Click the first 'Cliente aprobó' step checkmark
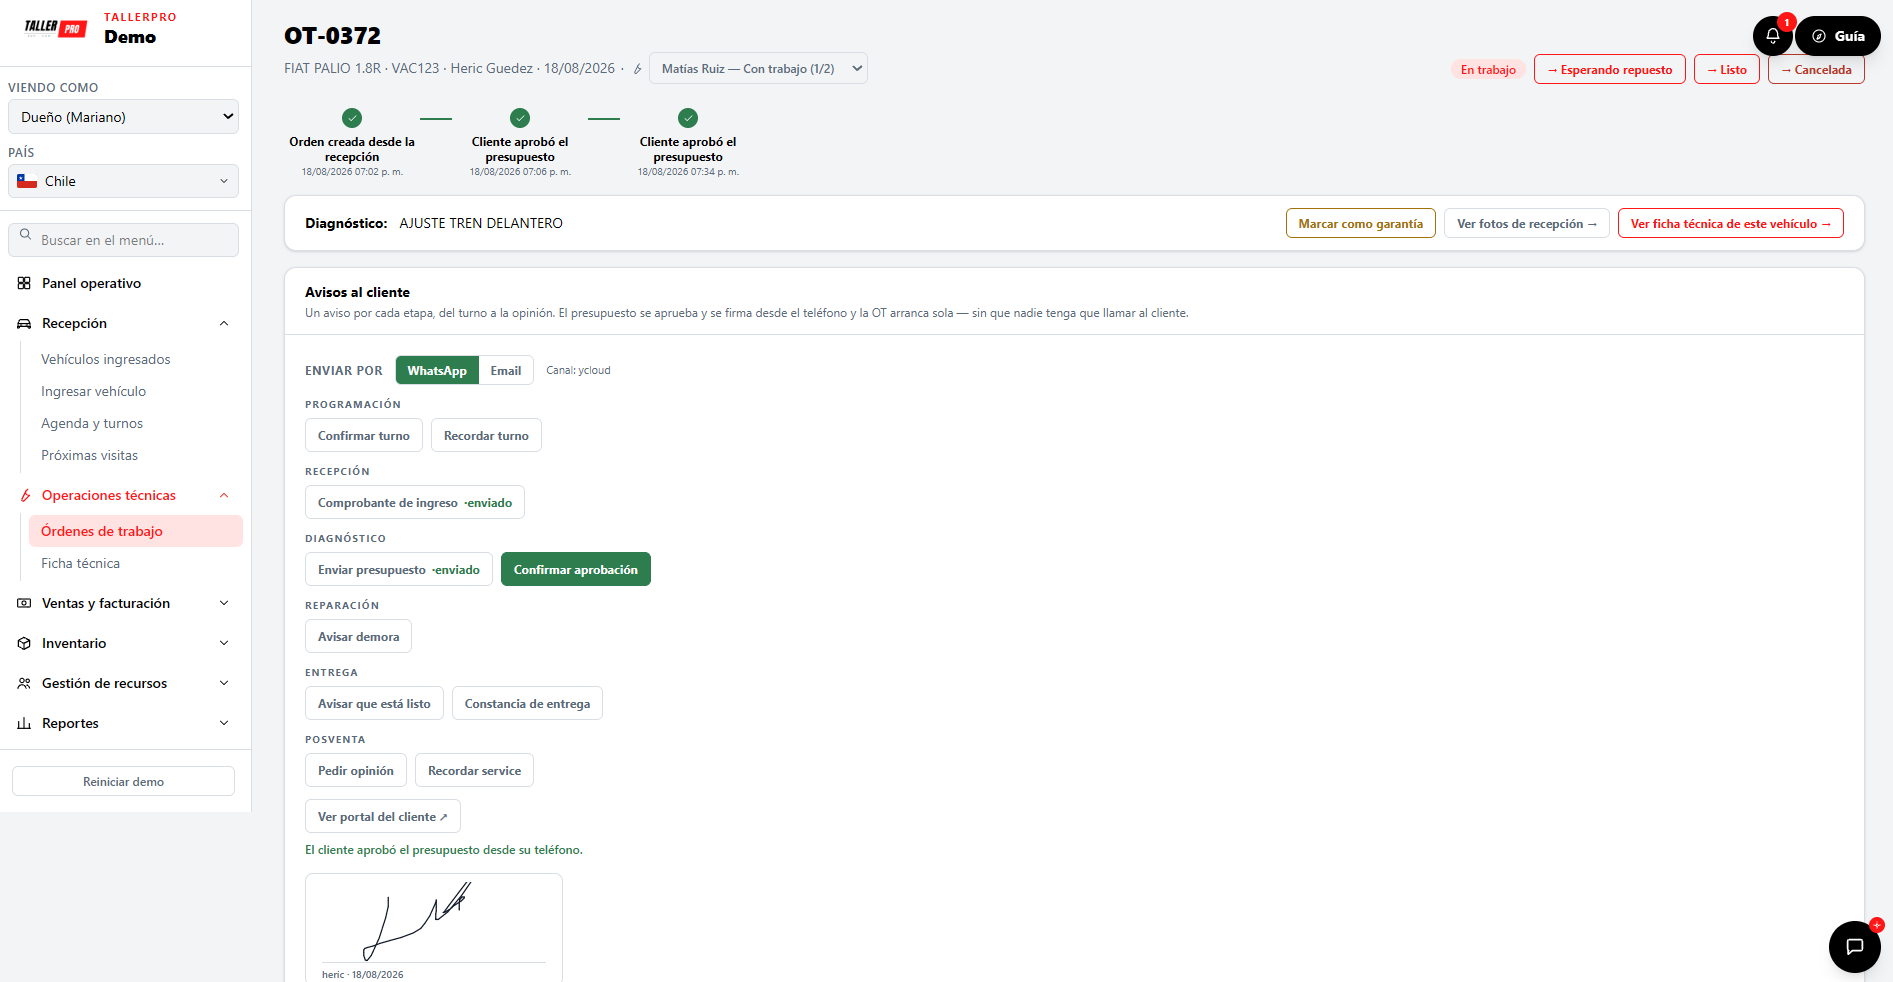This screenshot has width=1893, height=982. pyautogui.click(x=520, y=118)
